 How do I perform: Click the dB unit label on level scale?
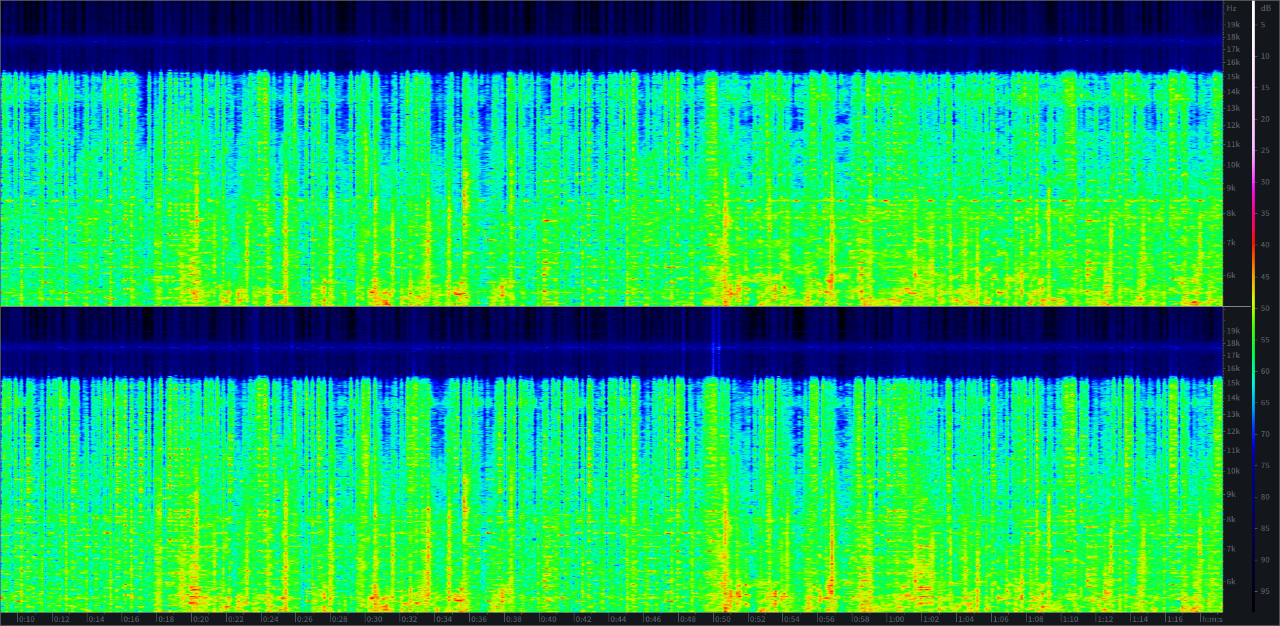(1265, 8)
